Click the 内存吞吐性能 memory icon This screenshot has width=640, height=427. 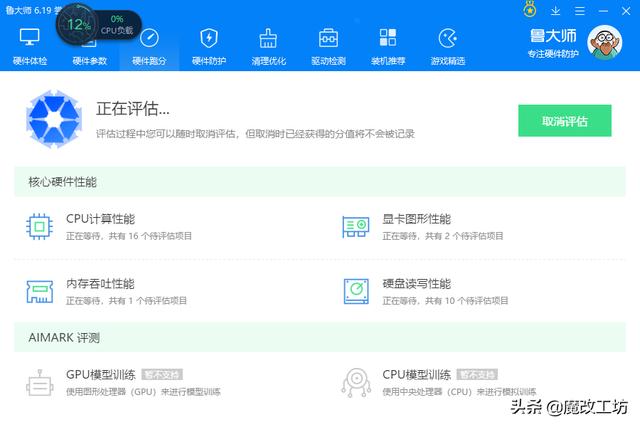[40, 291]
